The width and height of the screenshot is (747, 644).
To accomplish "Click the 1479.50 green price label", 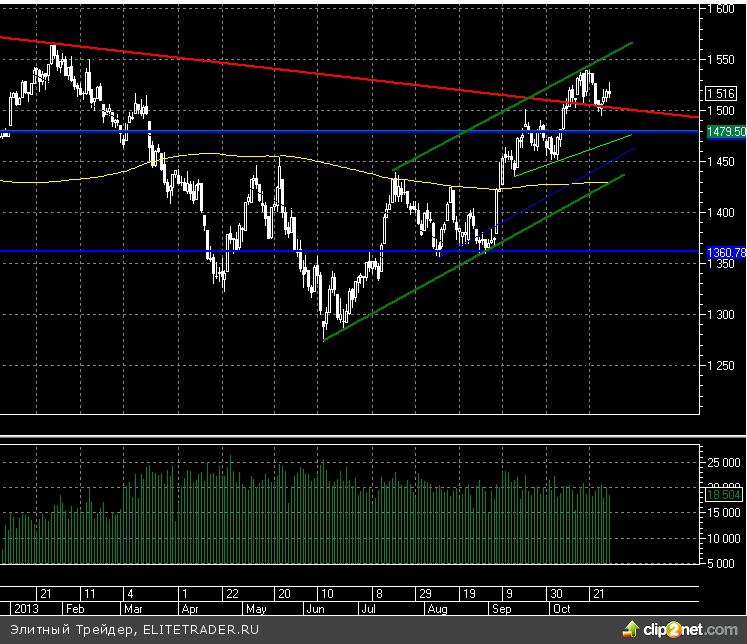I will (x=725, y=132).
